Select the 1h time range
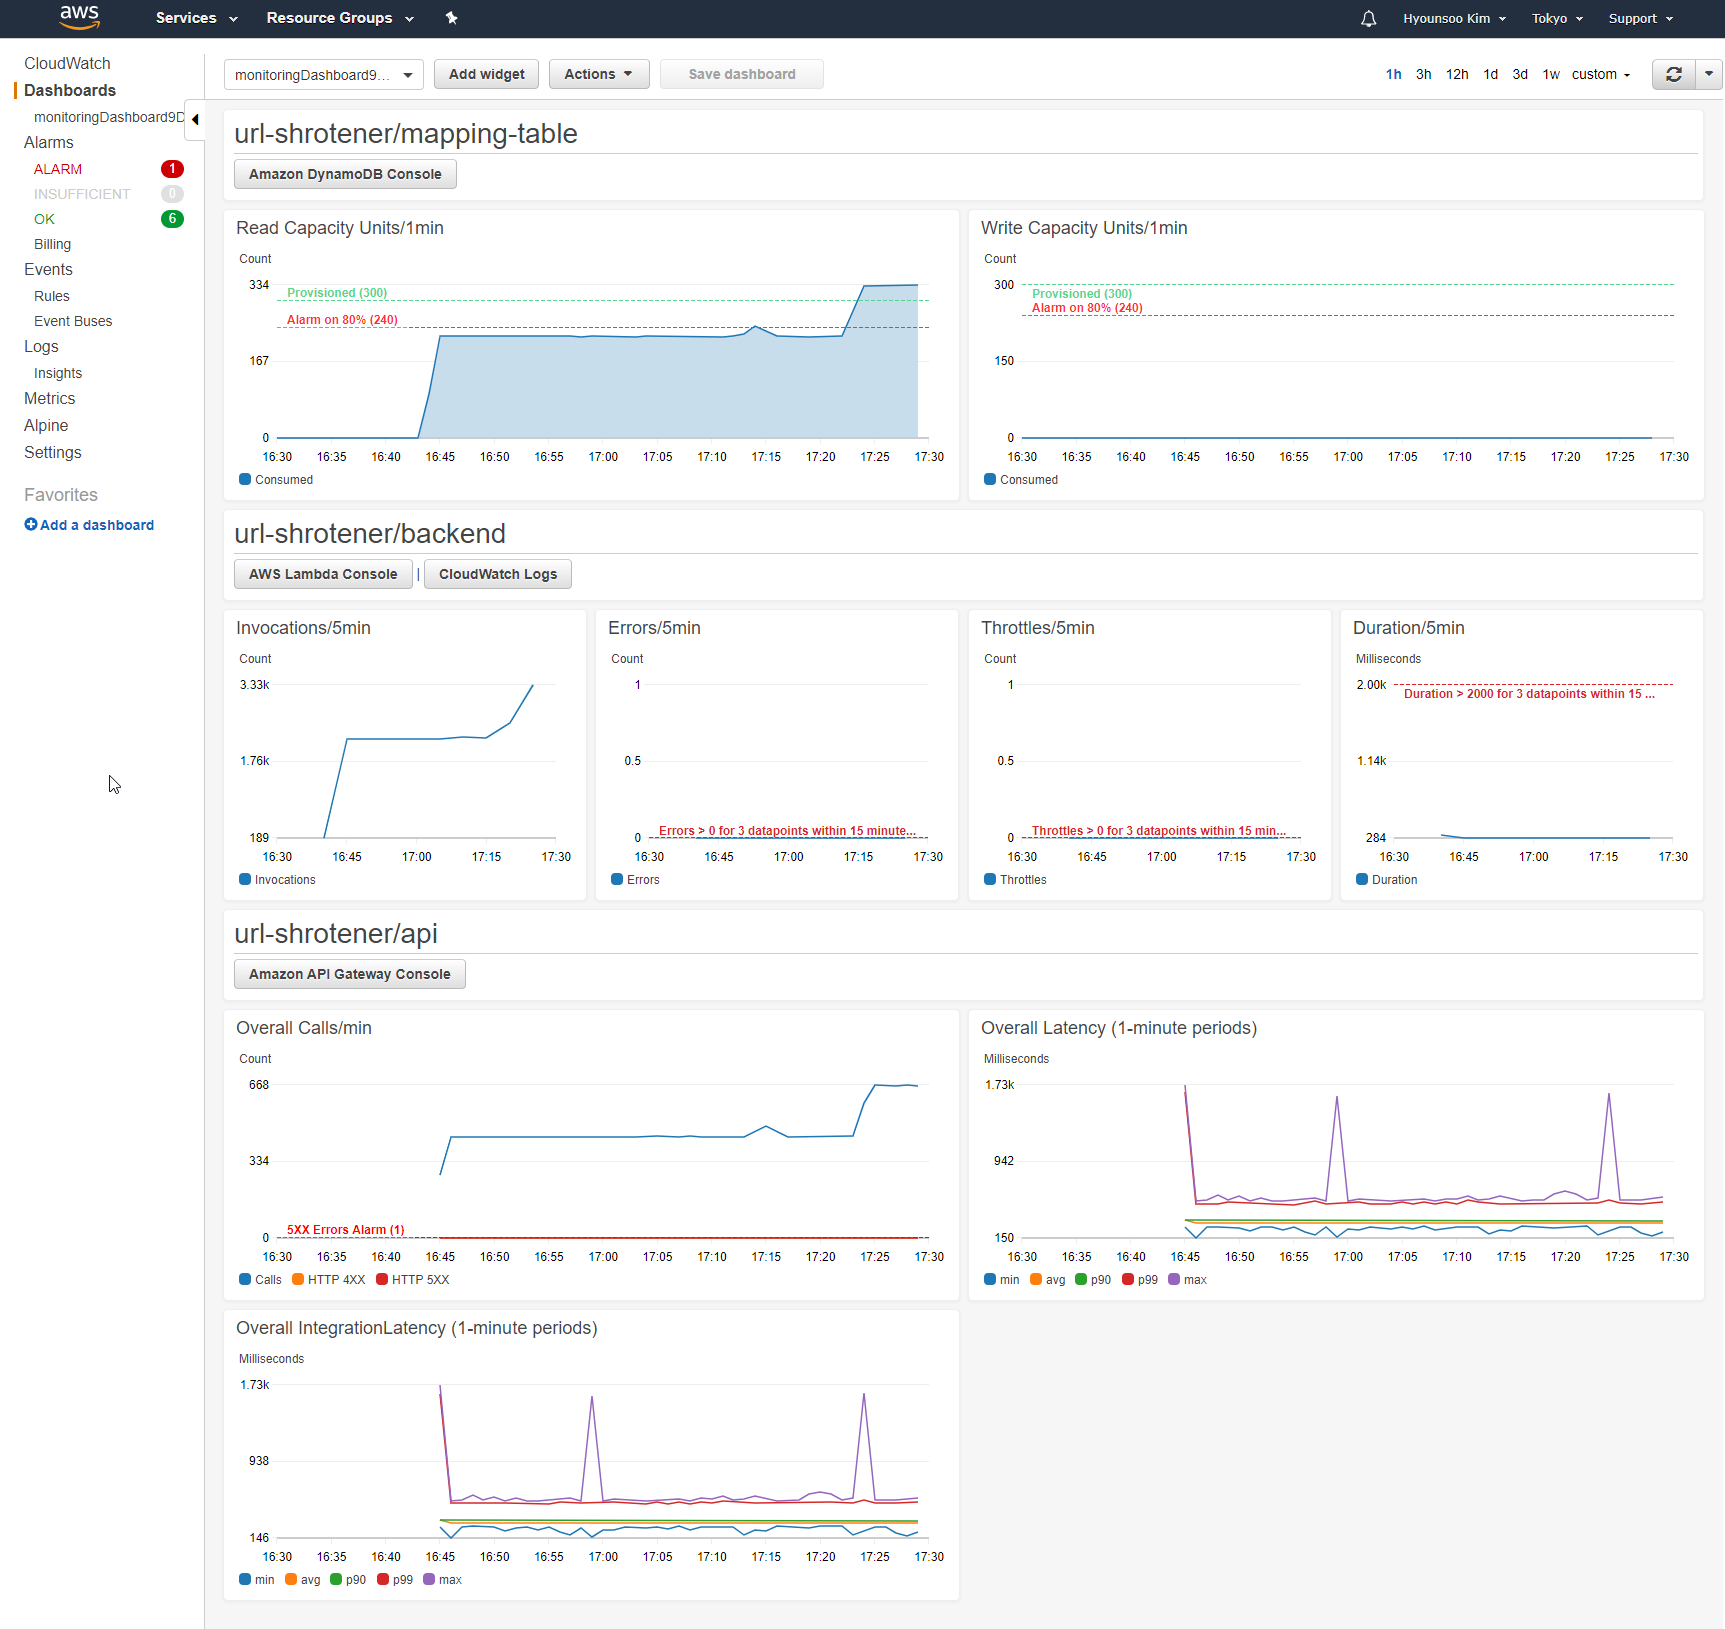Viewport: 1725px width, 1629px height. pos(1393,74)
